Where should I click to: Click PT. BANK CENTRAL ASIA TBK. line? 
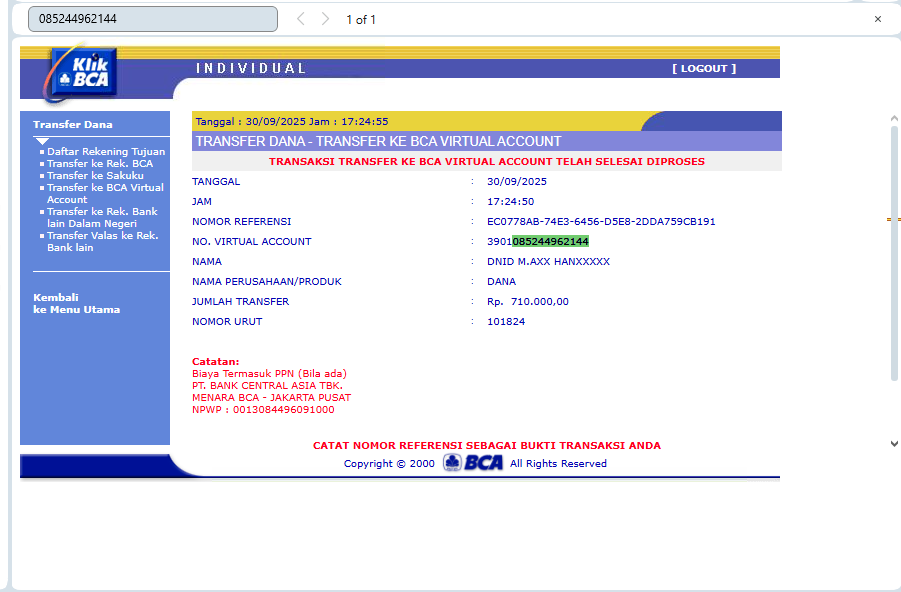click(267, 386)
